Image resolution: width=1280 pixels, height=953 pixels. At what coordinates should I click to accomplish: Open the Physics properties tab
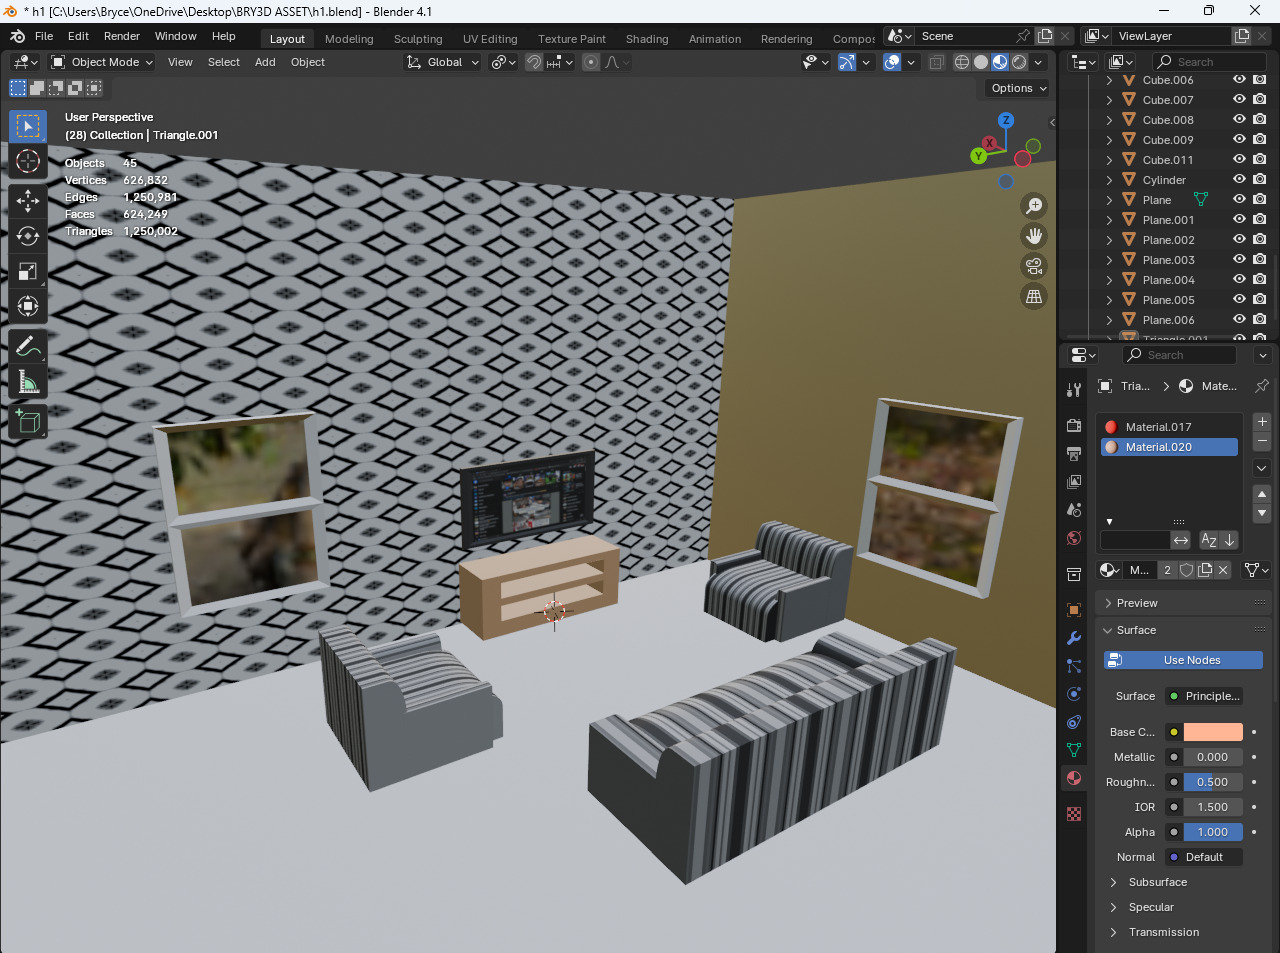click(x=1074, y=694)
